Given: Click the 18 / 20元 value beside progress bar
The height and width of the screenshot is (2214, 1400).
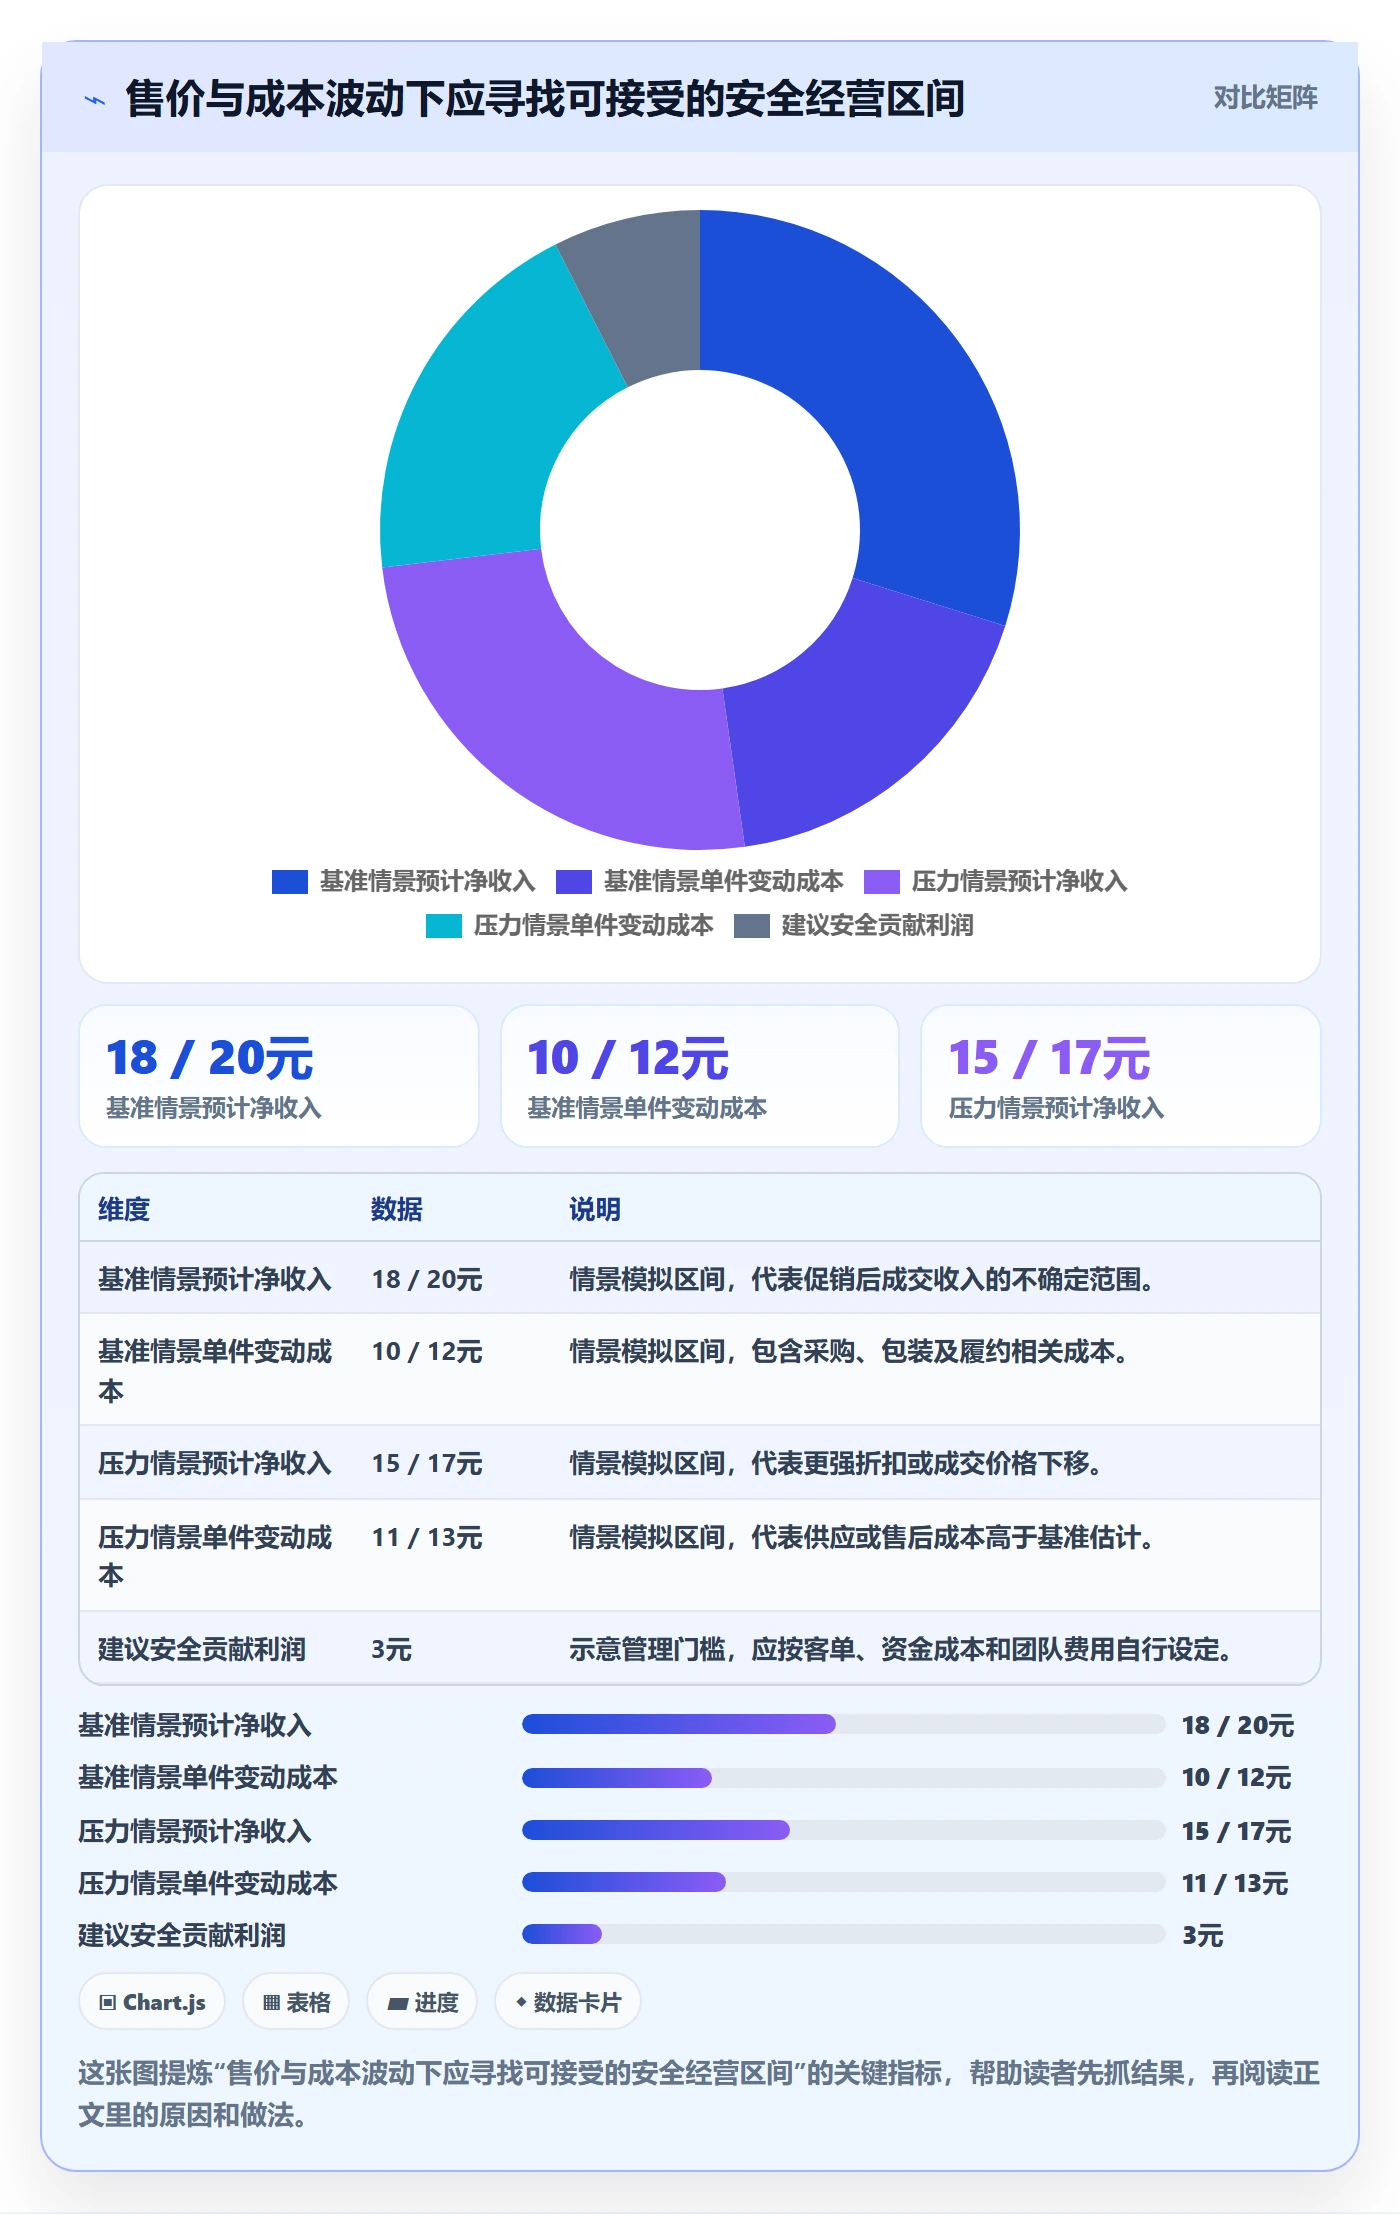Looking at the screenshot, I should point(1238,1725).
